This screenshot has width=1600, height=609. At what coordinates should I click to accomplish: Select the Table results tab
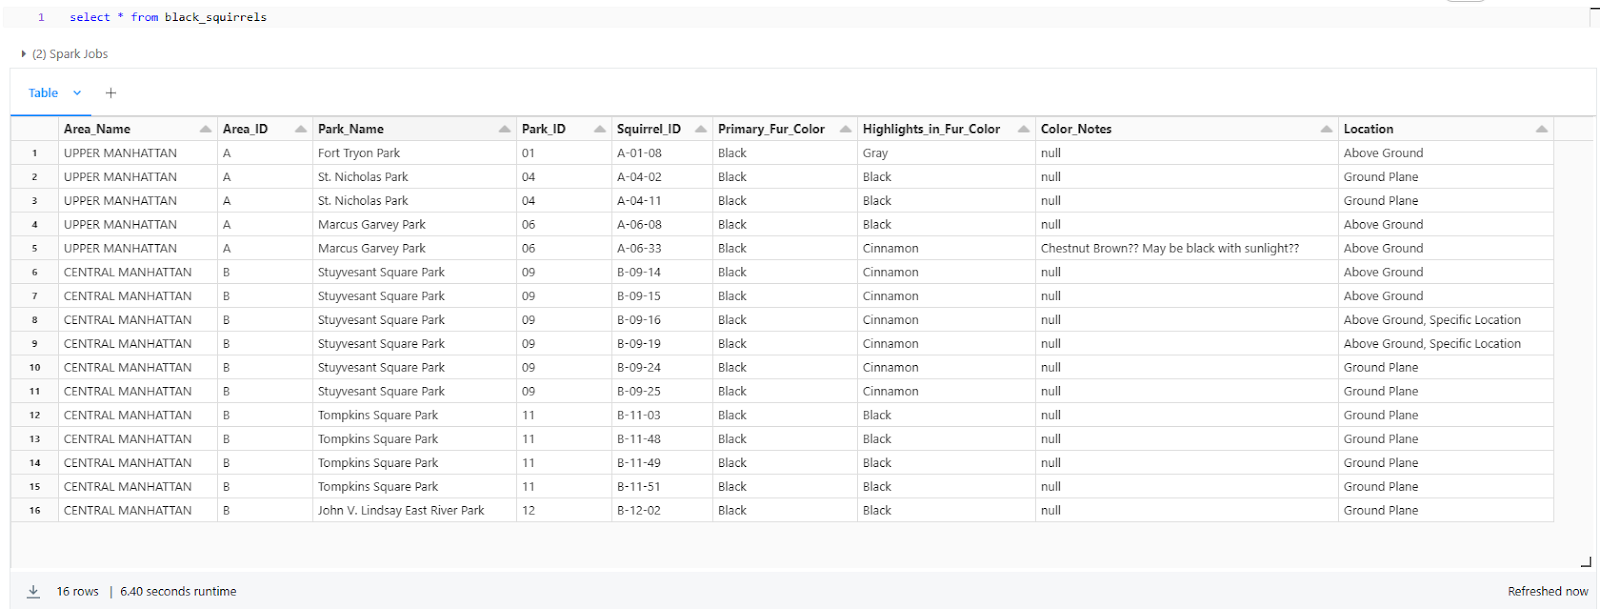tap(43, 93)
